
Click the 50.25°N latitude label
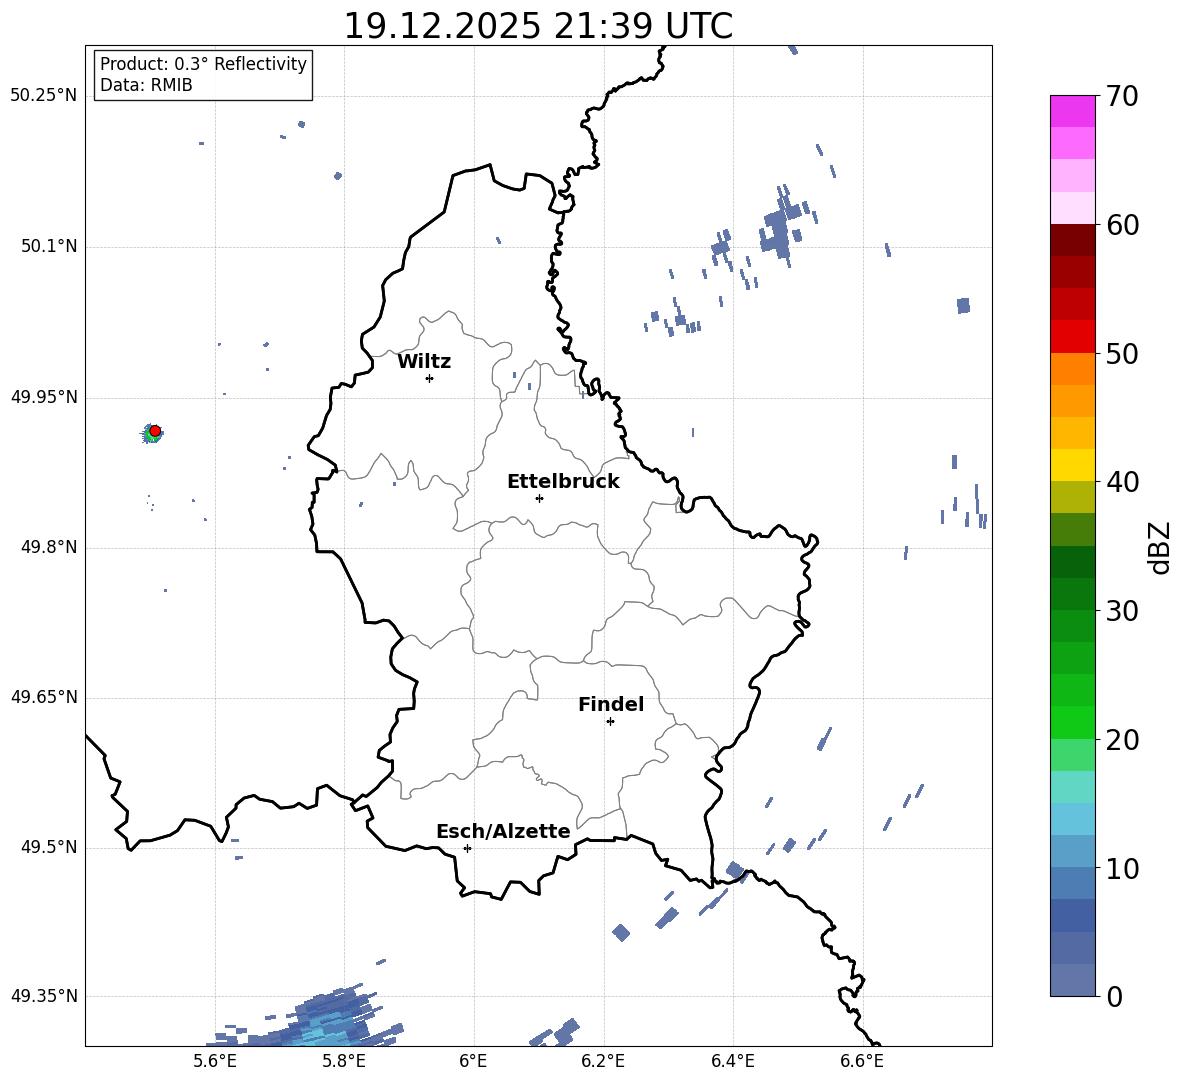44,96
